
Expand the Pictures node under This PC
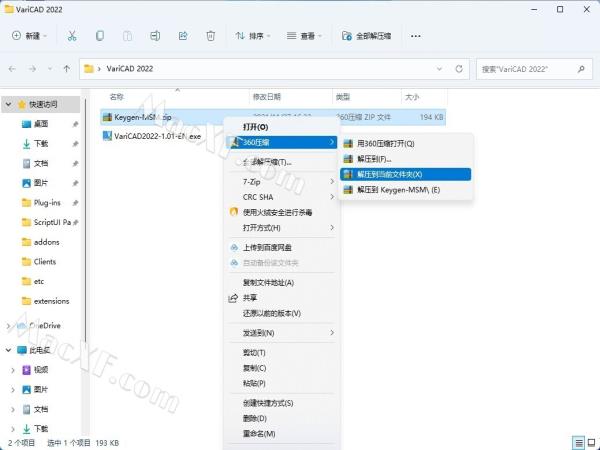13,390
